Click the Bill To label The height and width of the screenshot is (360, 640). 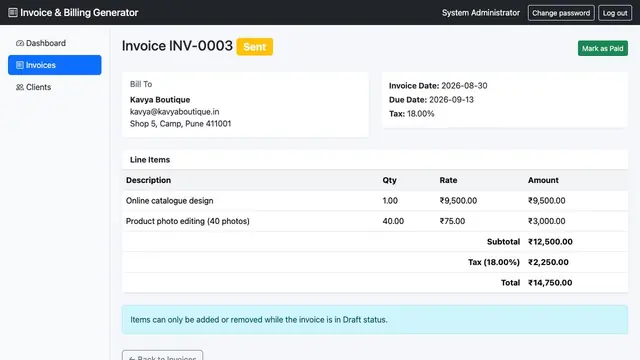pyautogui.click(x=141, y=84)
